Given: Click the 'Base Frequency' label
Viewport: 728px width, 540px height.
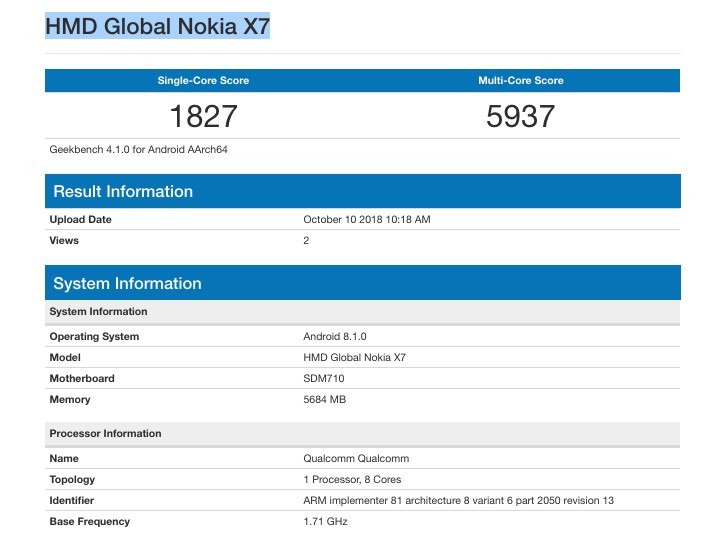Looking at the screenshot, I should click(x=90, y=522).
